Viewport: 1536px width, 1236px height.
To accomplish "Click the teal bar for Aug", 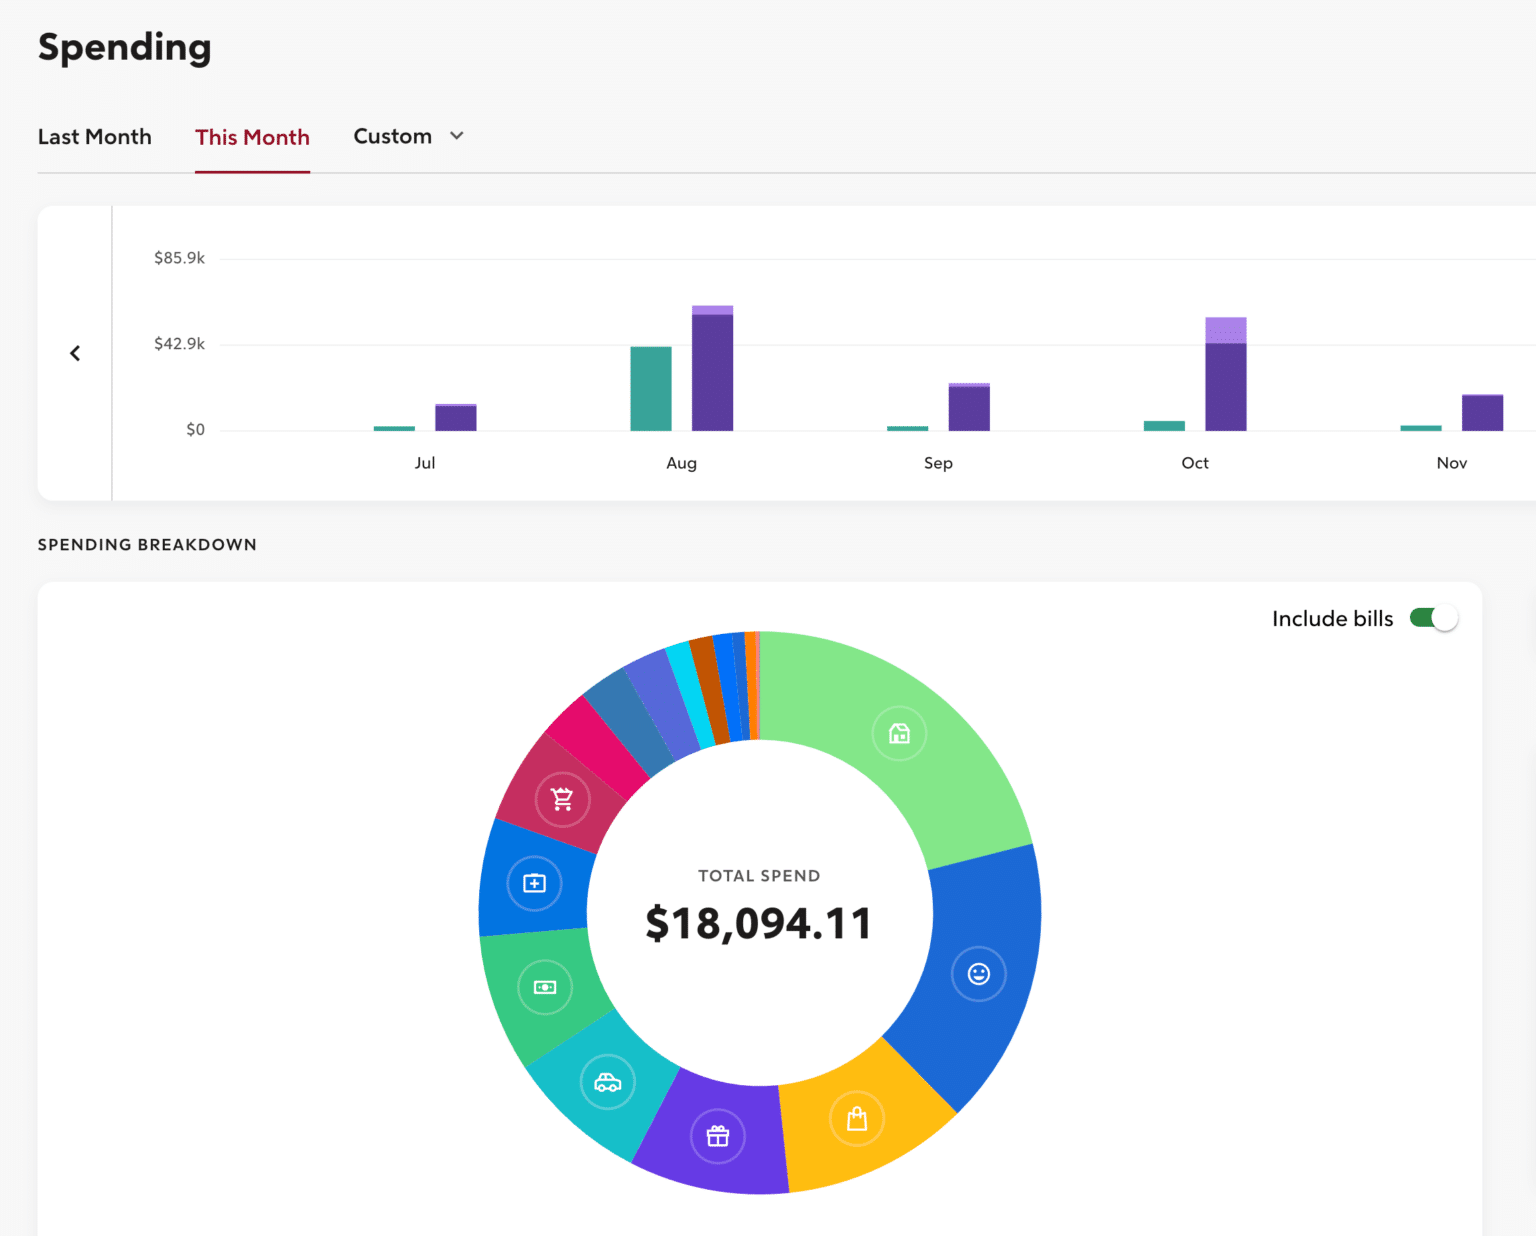I will pos(651,389).
